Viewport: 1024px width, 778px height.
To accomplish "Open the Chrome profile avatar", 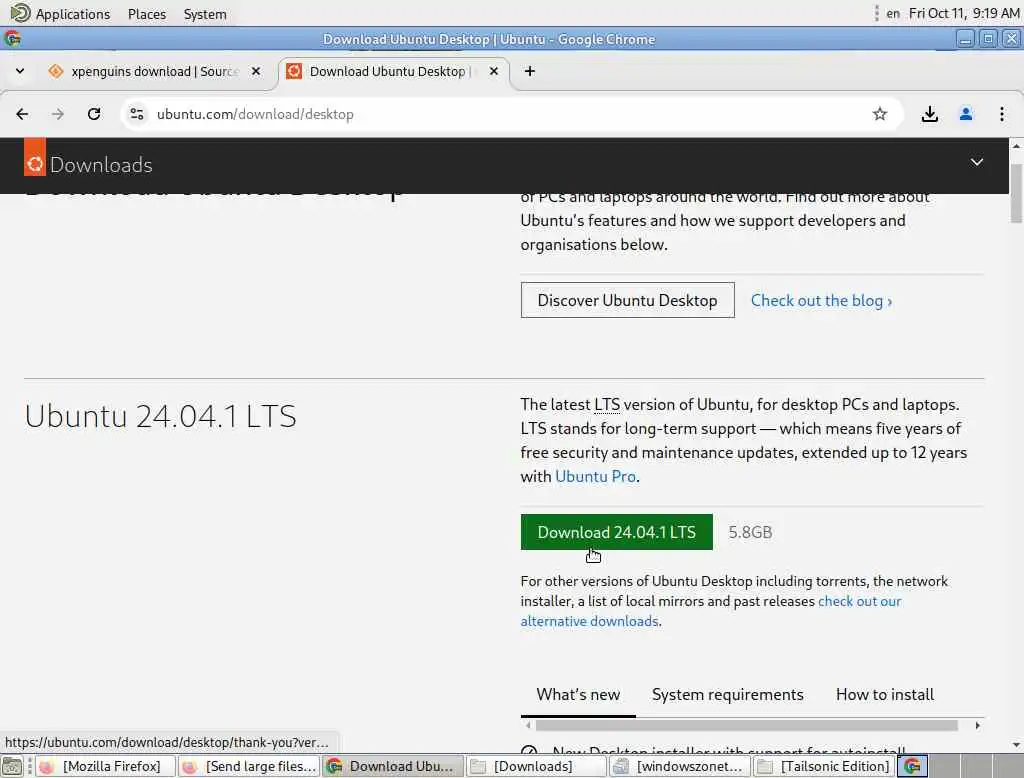I will pyautogui.click(x=966, y=114).
